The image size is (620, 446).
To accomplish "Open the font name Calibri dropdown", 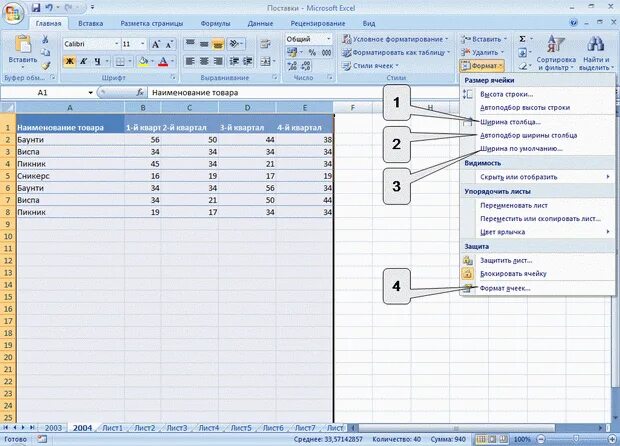I will [117, 44].
